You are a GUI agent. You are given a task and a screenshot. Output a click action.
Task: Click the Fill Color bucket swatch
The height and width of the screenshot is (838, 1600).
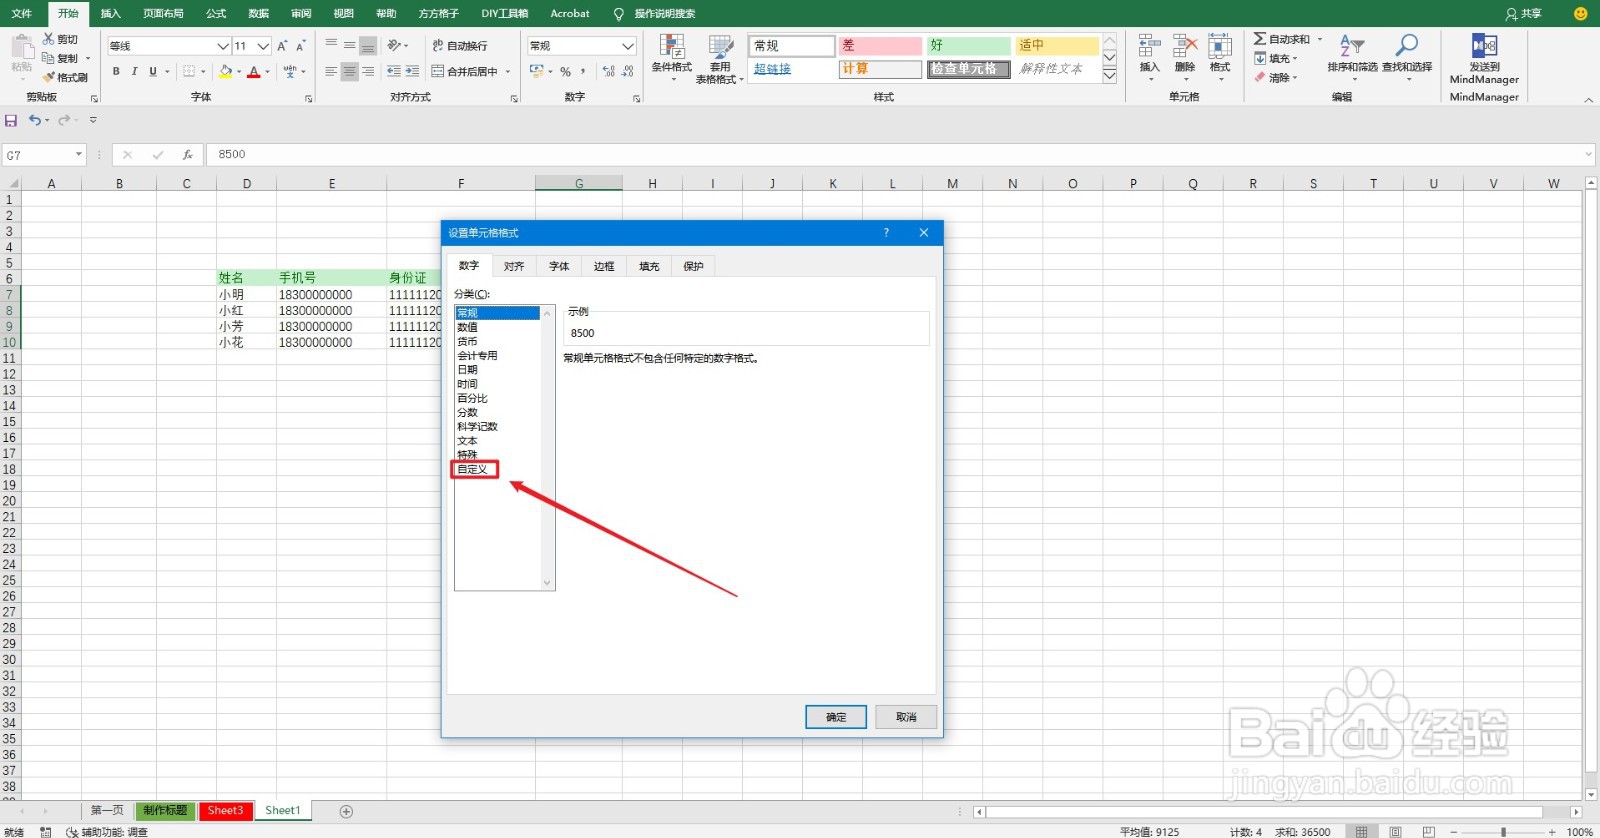(226, 71)
